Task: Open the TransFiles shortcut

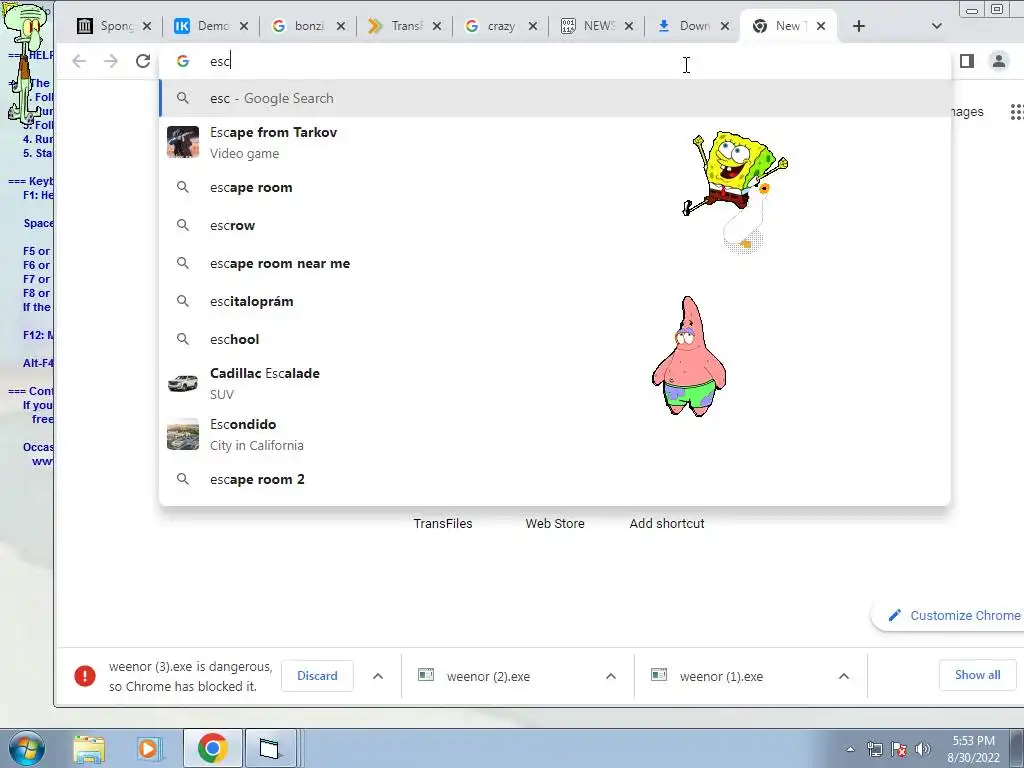Action: (x=443, y=524)
